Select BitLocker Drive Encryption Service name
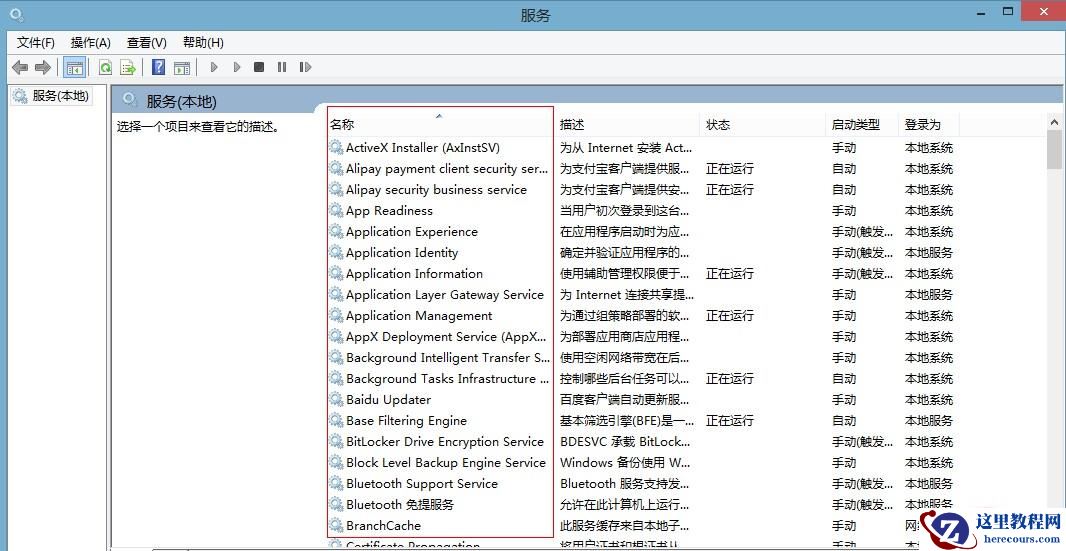This screenshot has height=551, width=1066. click(445, 441)
